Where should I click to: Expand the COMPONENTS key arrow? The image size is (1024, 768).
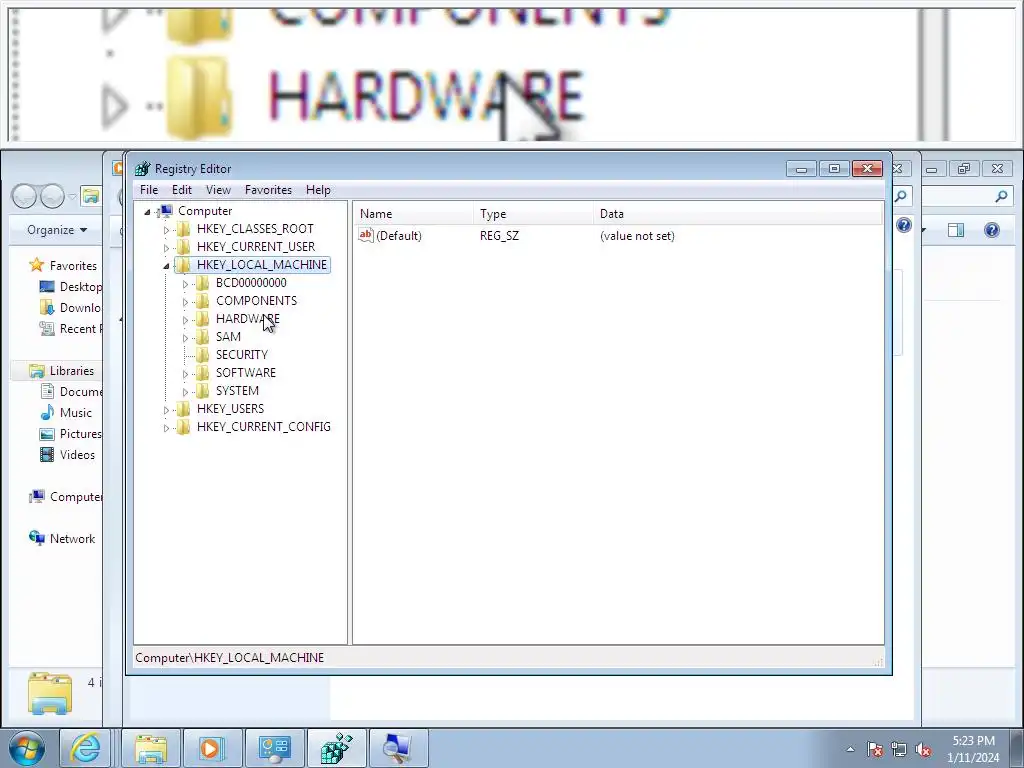click(x=185, y=302)
